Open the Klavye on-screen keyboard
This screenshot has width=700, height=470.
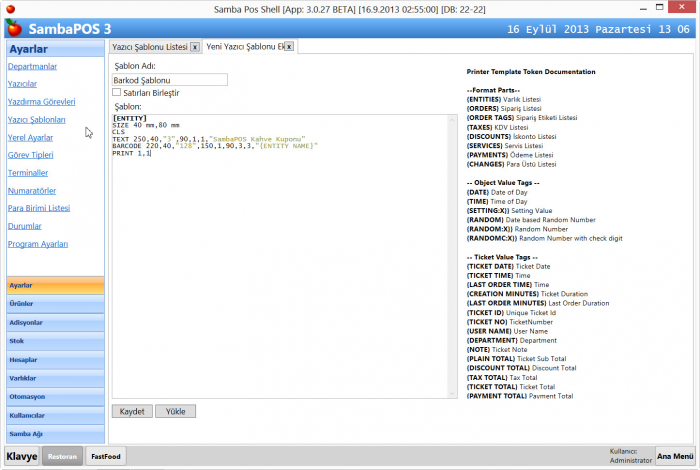pos(22,456)
